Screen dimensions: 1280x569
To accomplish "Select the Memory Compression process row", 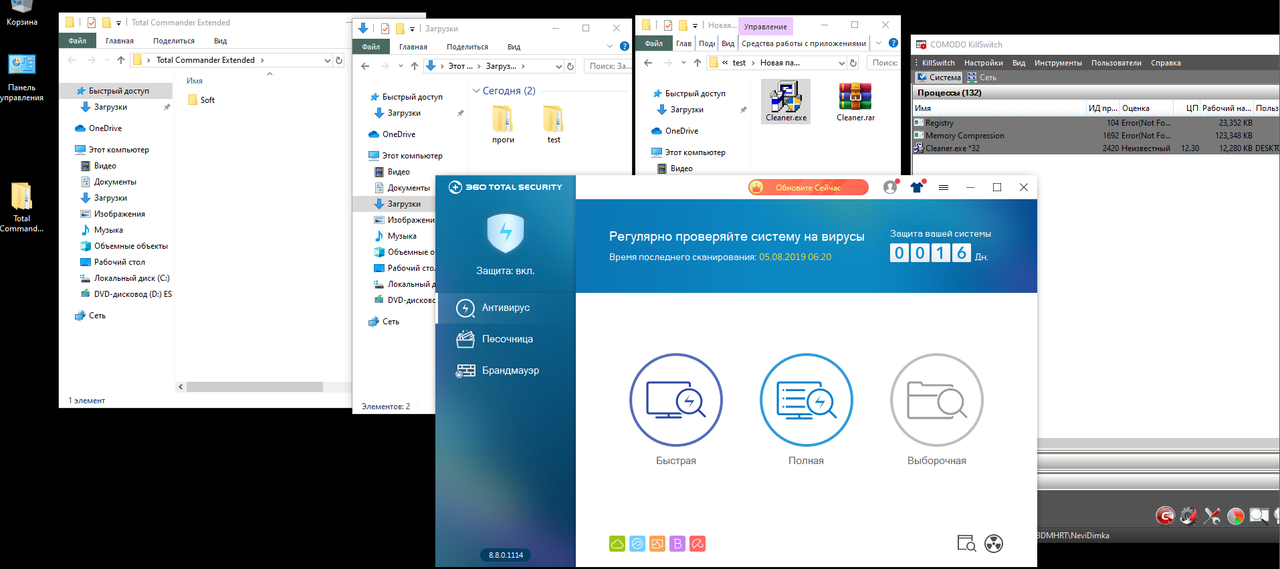I will [1096, 135].
